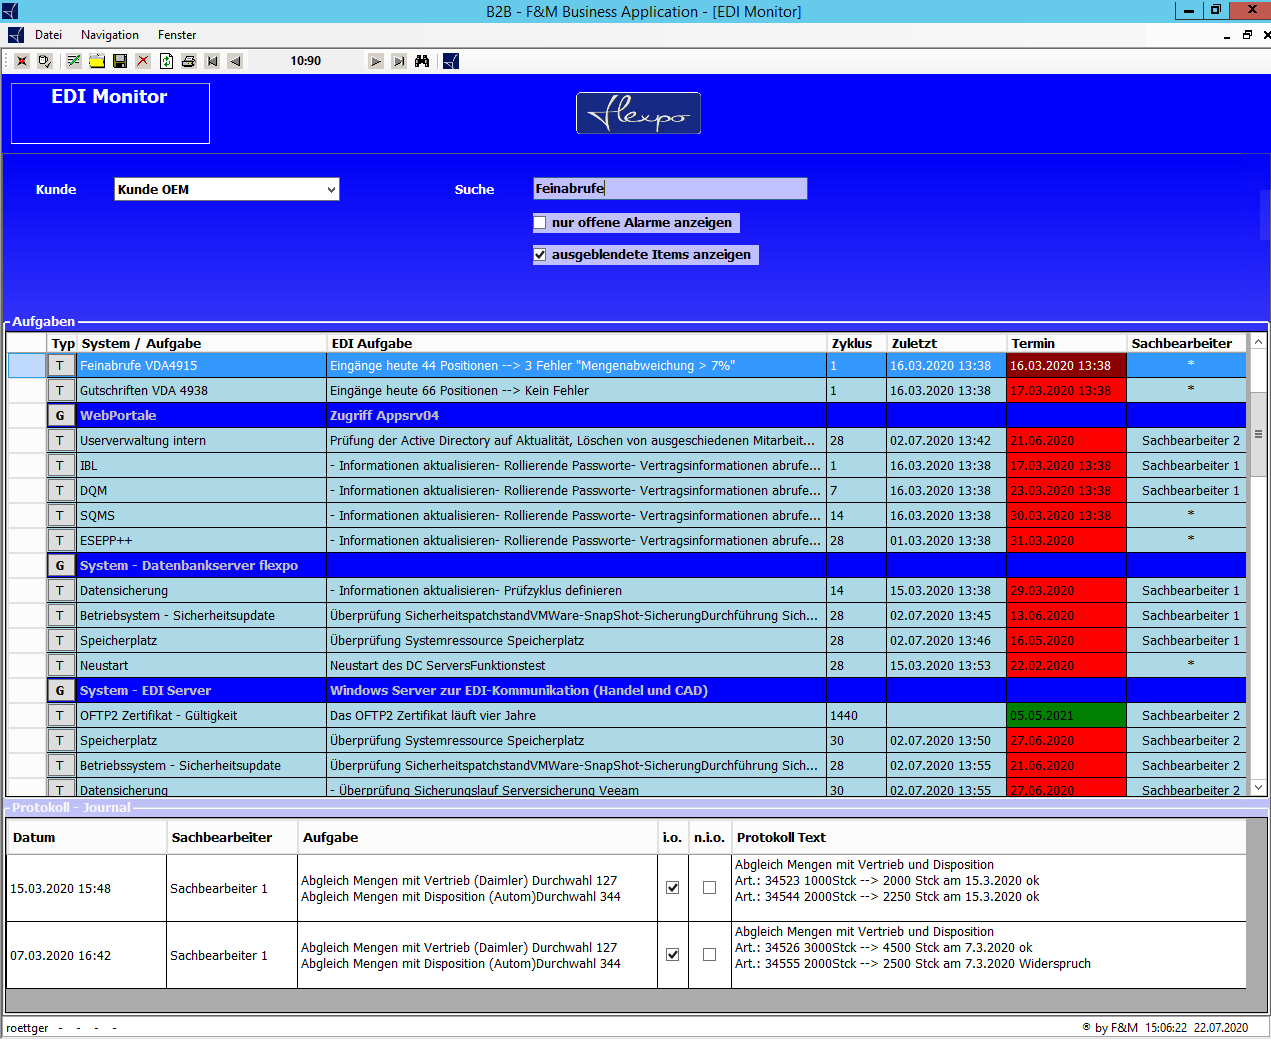The width and height of the screenshot is (1271, 1040).
Task: Enable 'nur offene Alarme anzeigen' checkbox
Action: tap(540, 223)
